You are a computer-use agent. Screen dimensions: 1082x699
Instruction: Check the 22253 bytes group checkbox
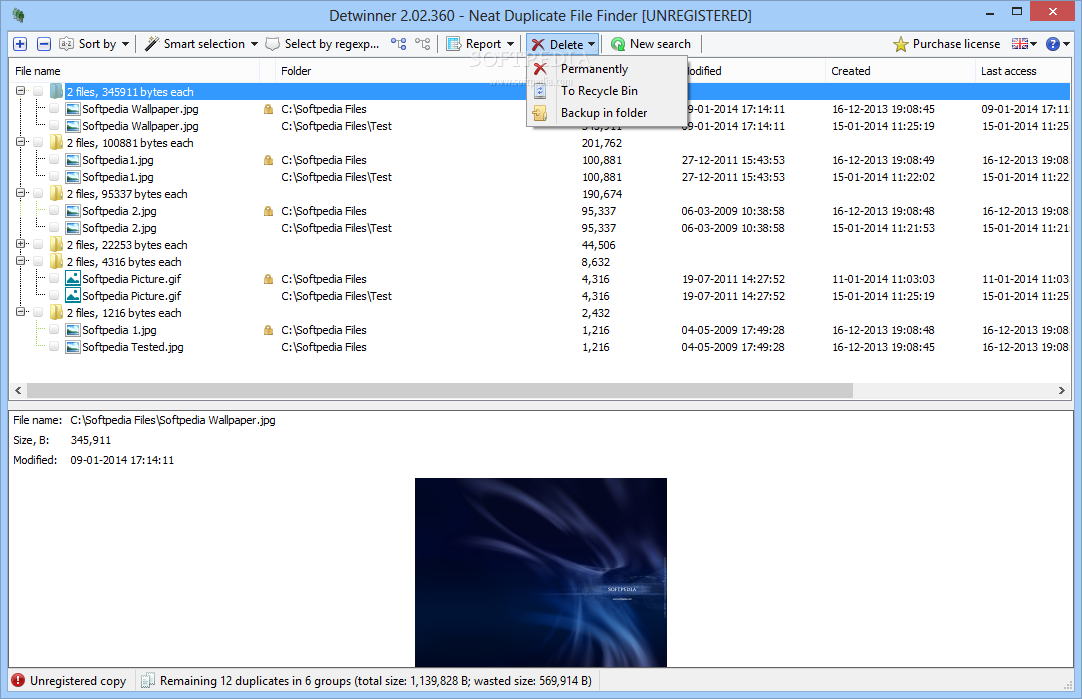(38, 245)
